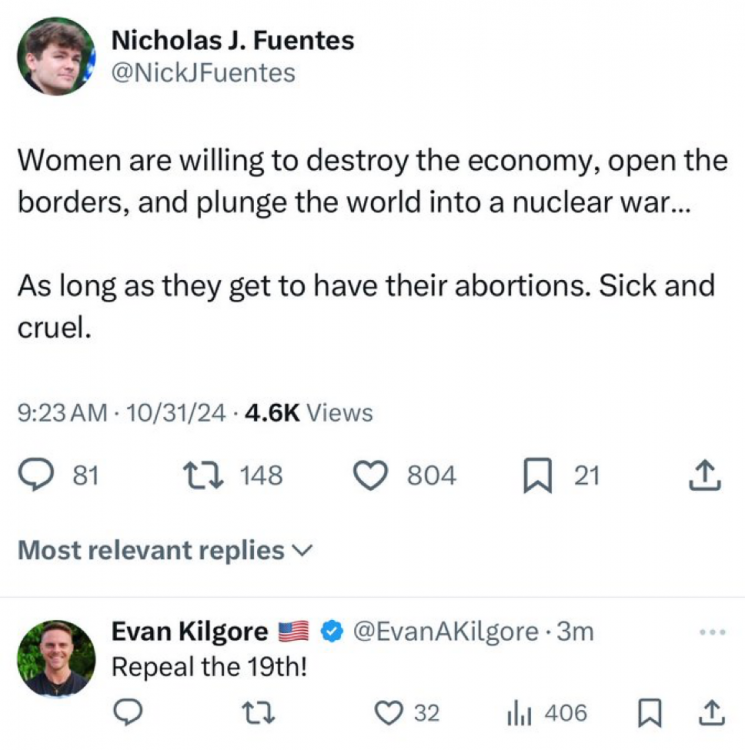Click reply icon under "Repeal the 19th!"
This screenshot has height=750, width=745.
click(127, 713)
